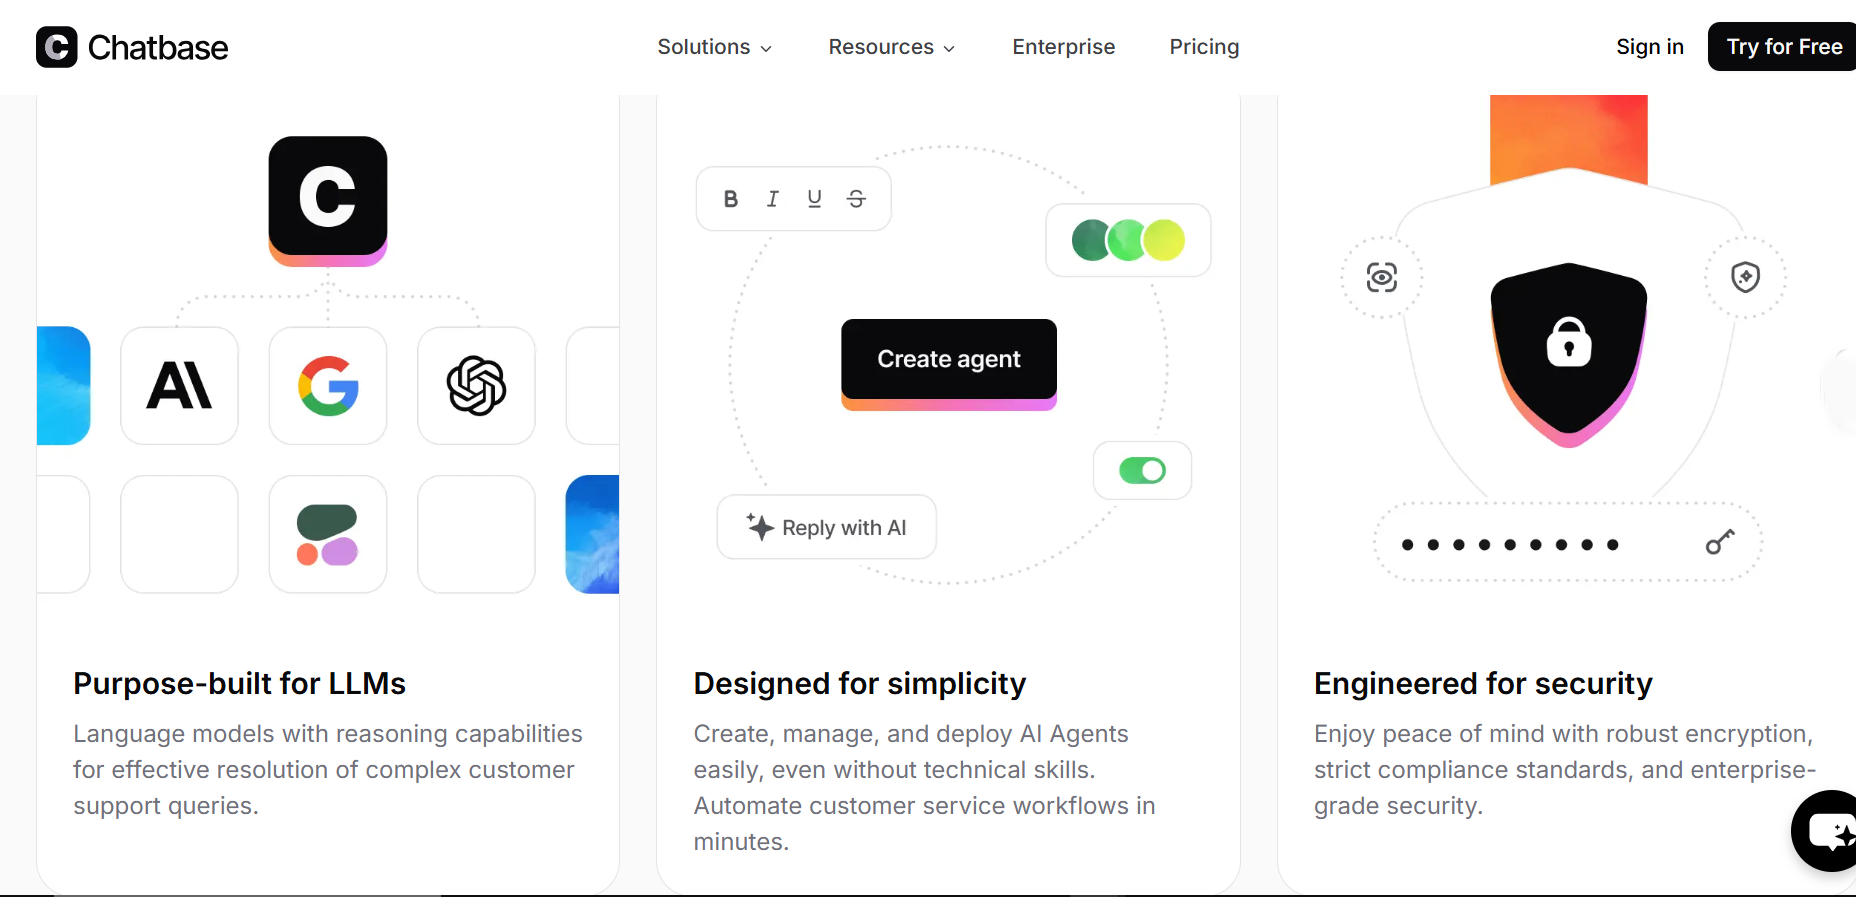The image size is (1856, 897).
Task: Select the green and pink shapes logo tile
Action: (328, 534)
